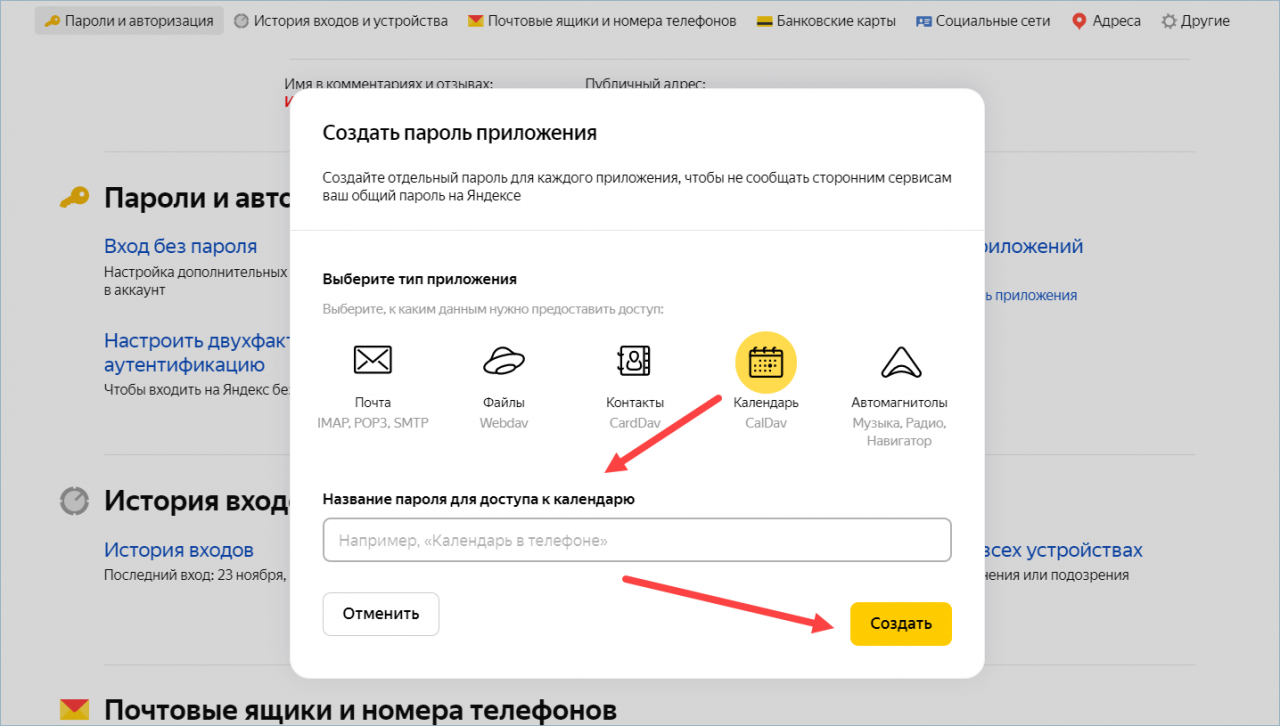Screen dimensions: 1280x726
Task: Click the key icon beside Пароли и авторизация tab
Action: [x=52, y=21]
